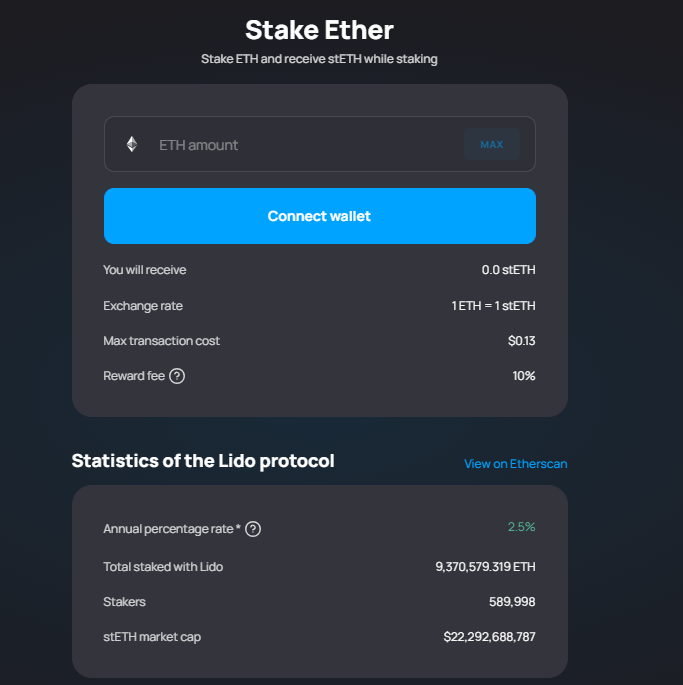Click the $0.13 transaction cost value

pyautogui.click(x=521, y=341)
